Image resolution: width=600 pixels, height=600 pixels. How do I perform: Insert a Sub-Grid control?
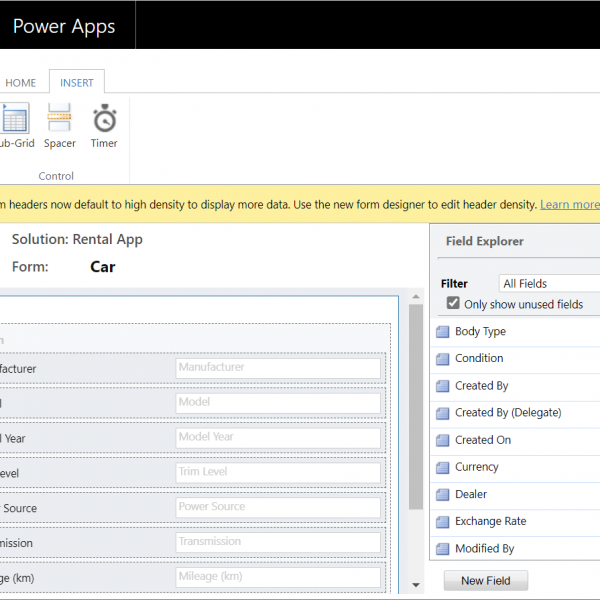coord(15,126)
